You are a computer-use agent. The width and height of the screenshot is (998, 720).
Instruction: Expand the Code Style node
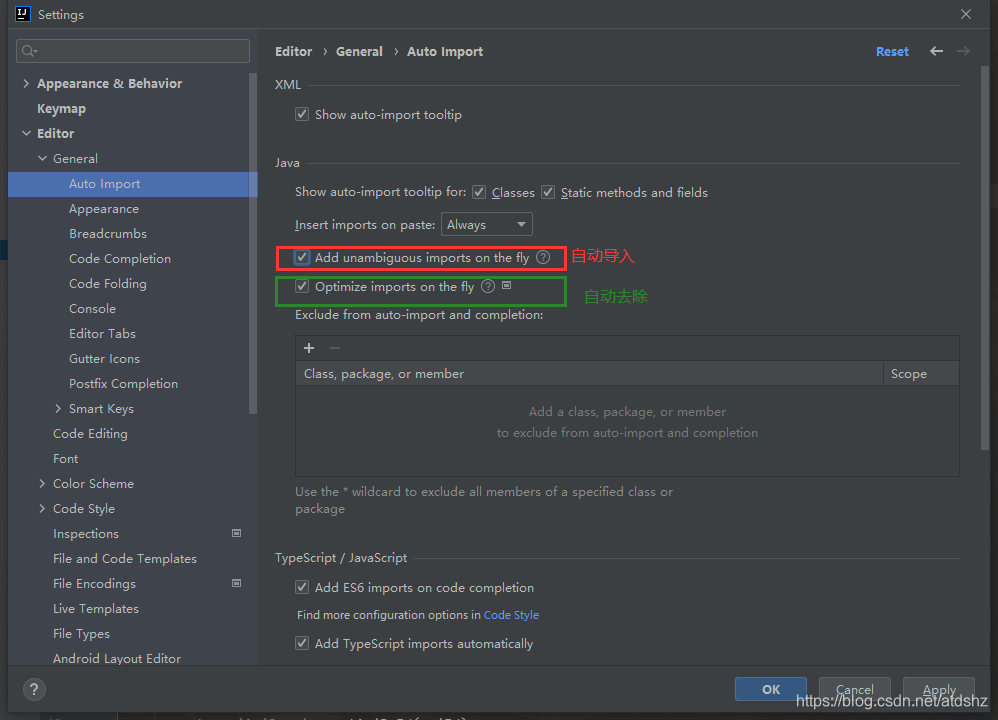tap(42, 508)
